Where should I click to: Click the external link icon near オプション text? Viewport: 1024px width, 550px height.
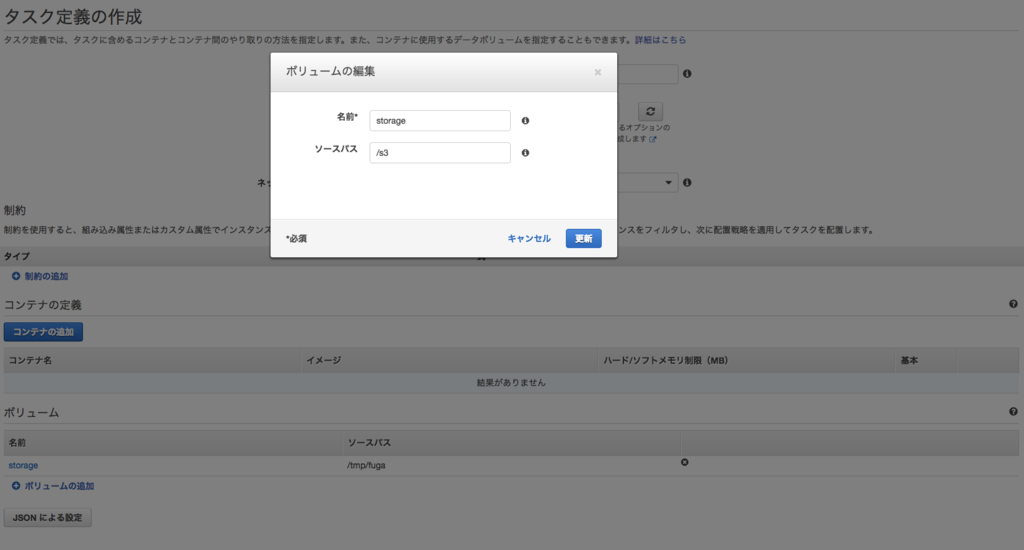point(652,139)
